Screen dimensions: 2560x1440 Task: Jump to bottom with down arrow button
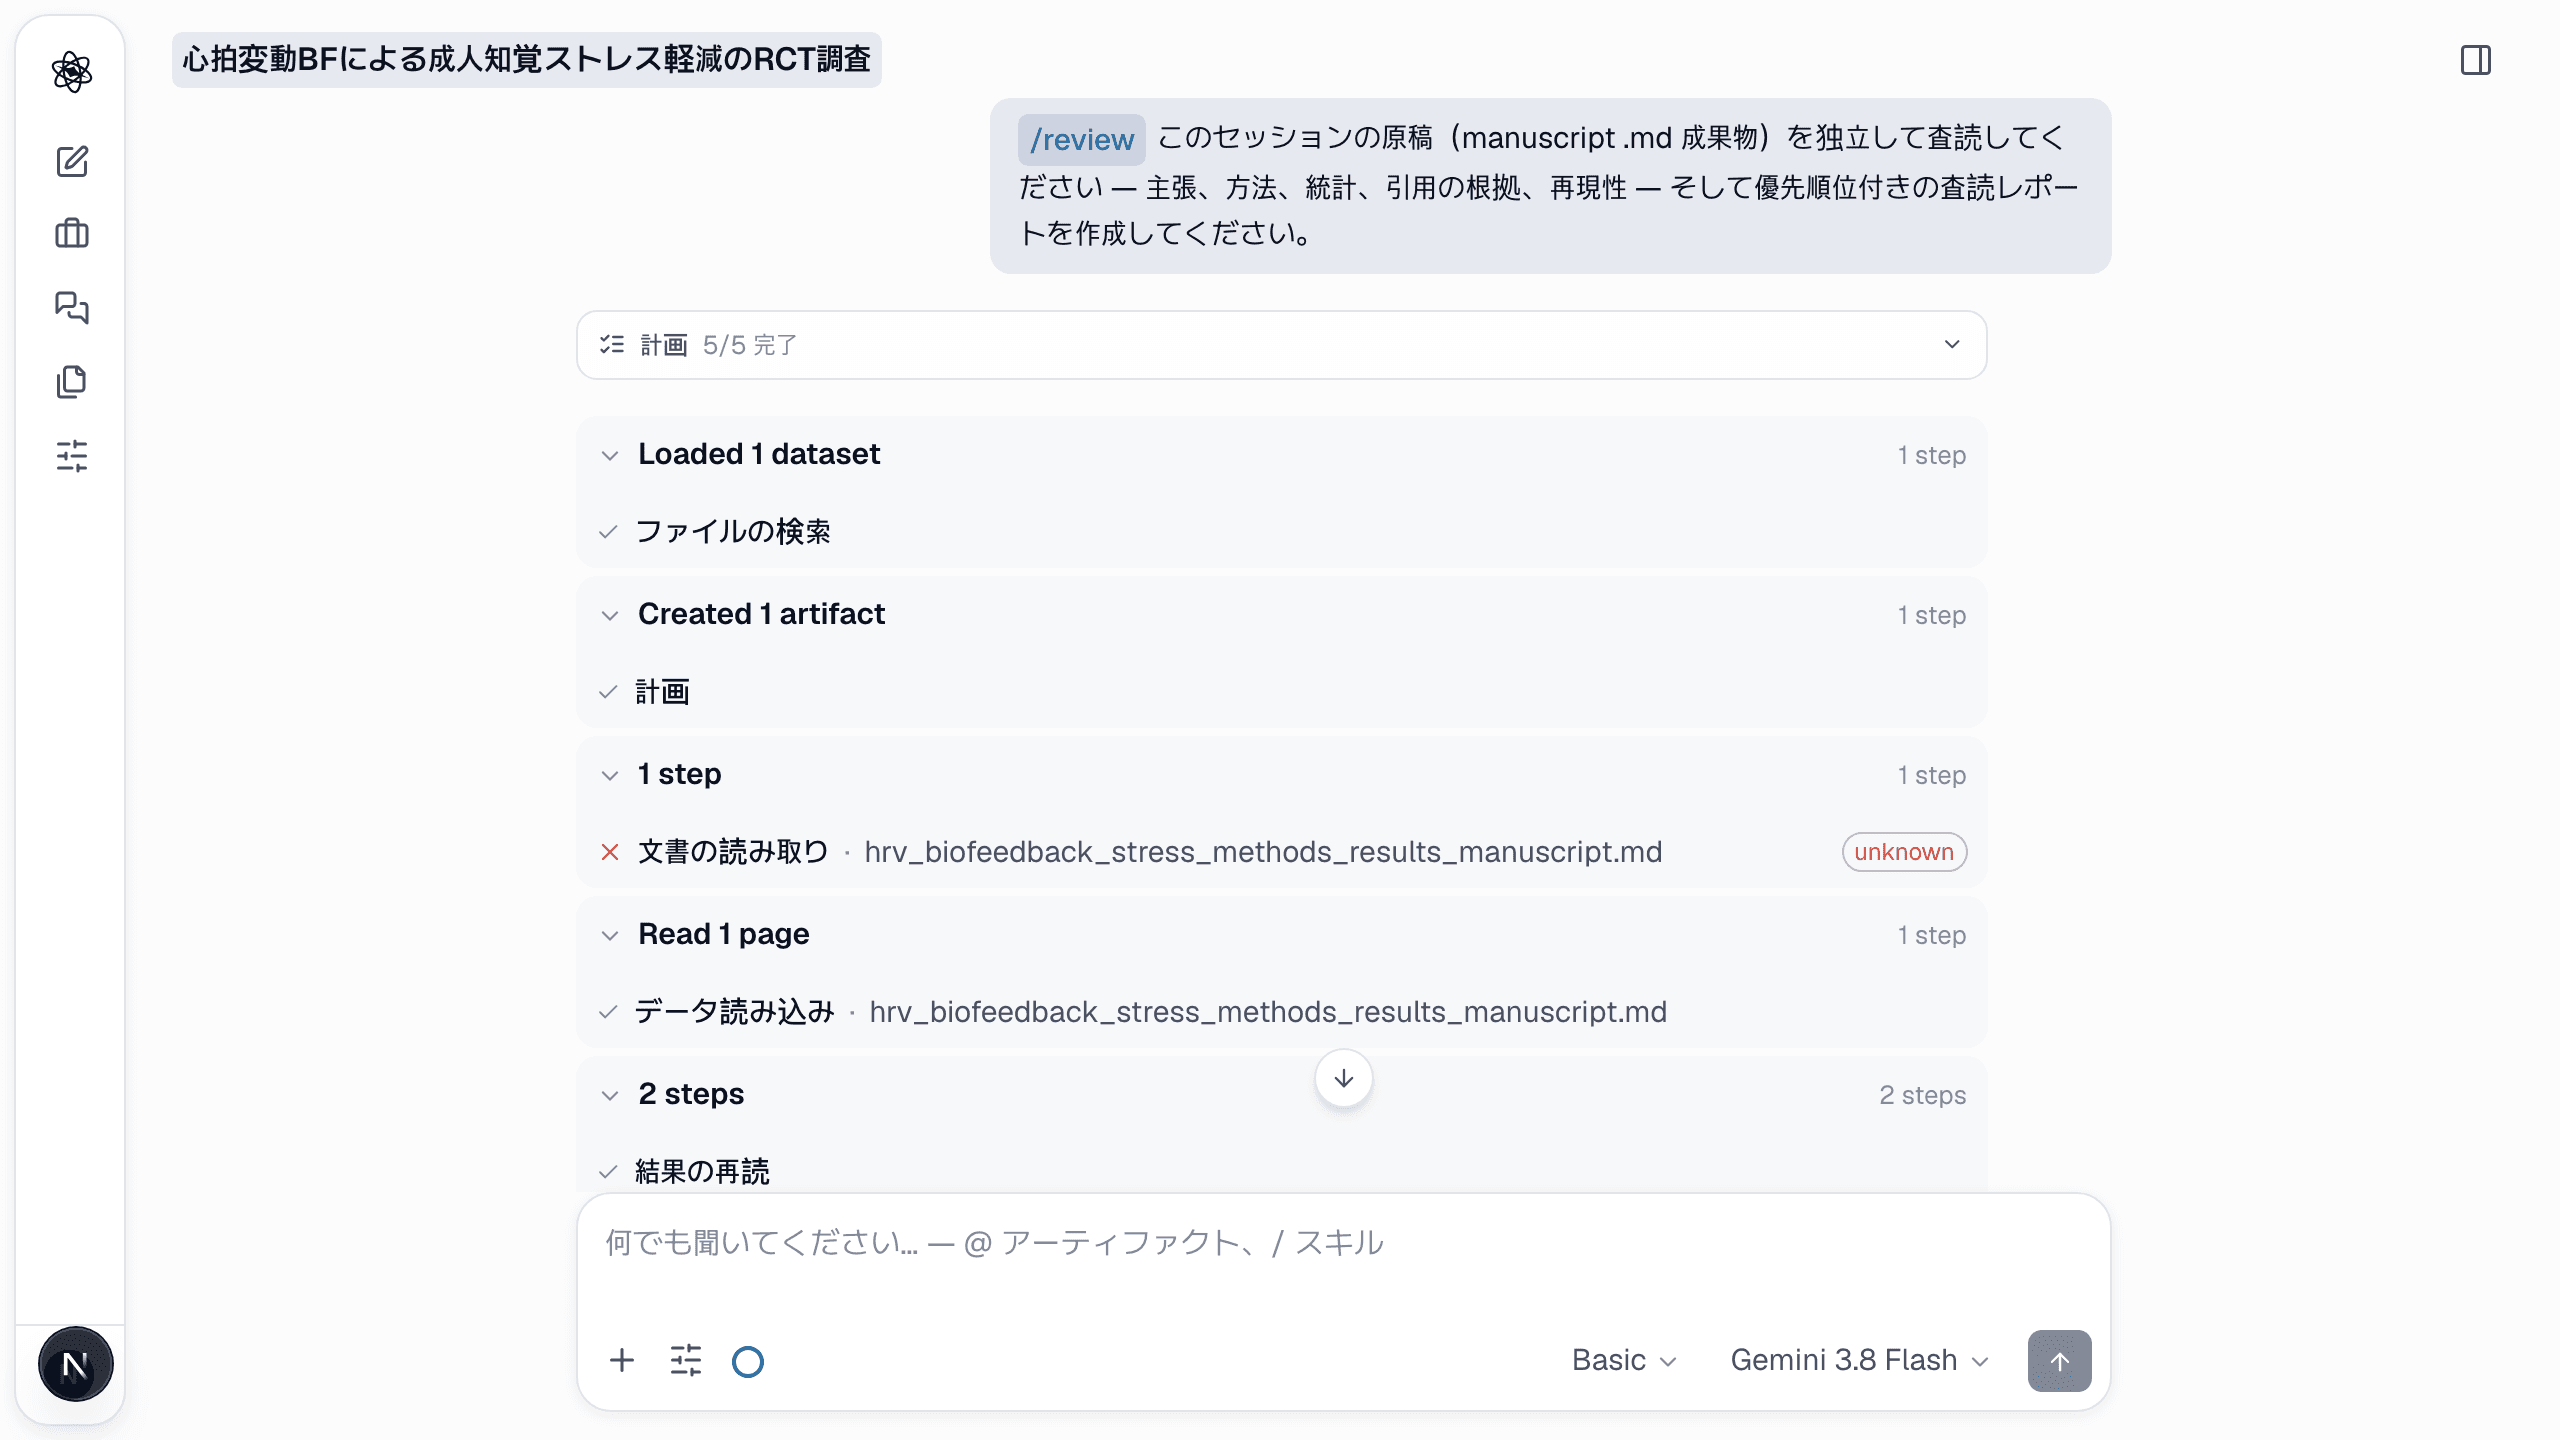click(x=1343, y=1078)
